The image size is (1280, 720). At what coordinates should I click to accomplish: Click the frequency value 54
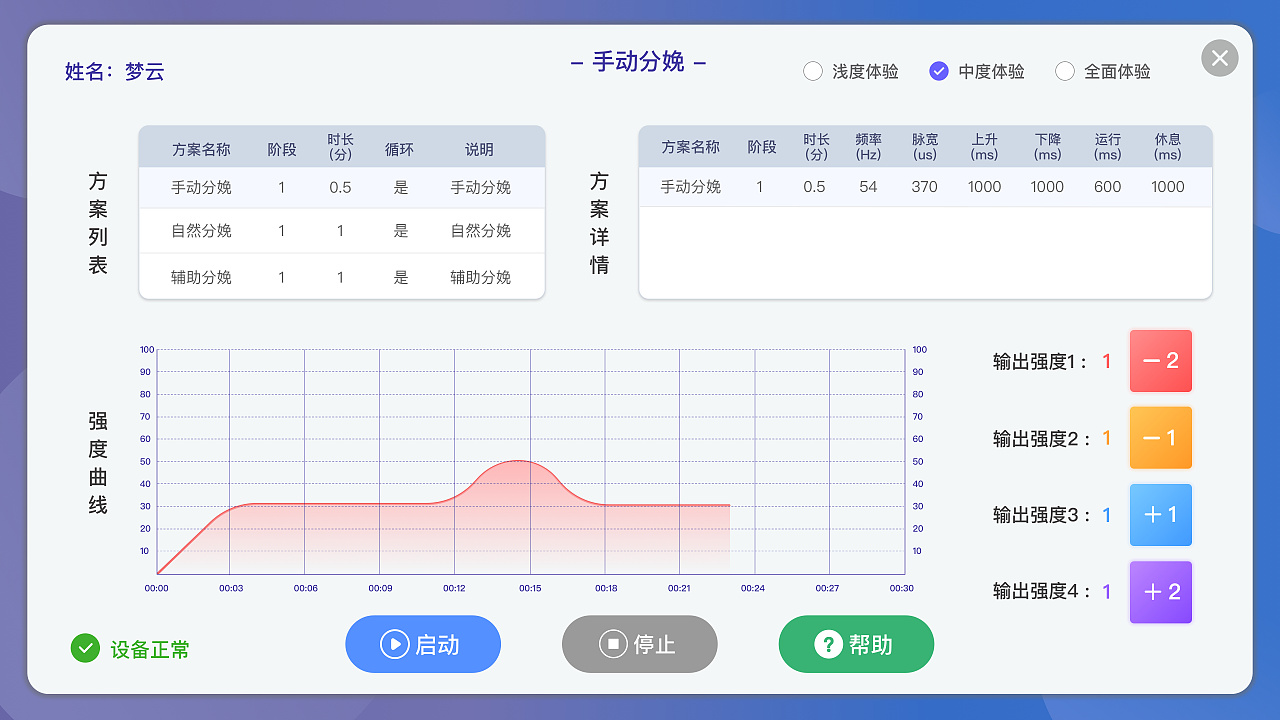point(868,187)
